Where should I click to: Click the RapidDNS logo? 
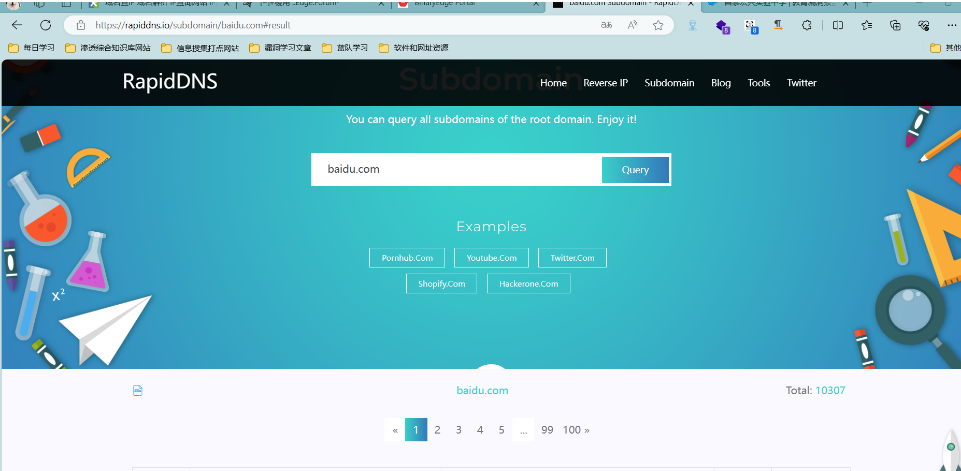point(170,82)
